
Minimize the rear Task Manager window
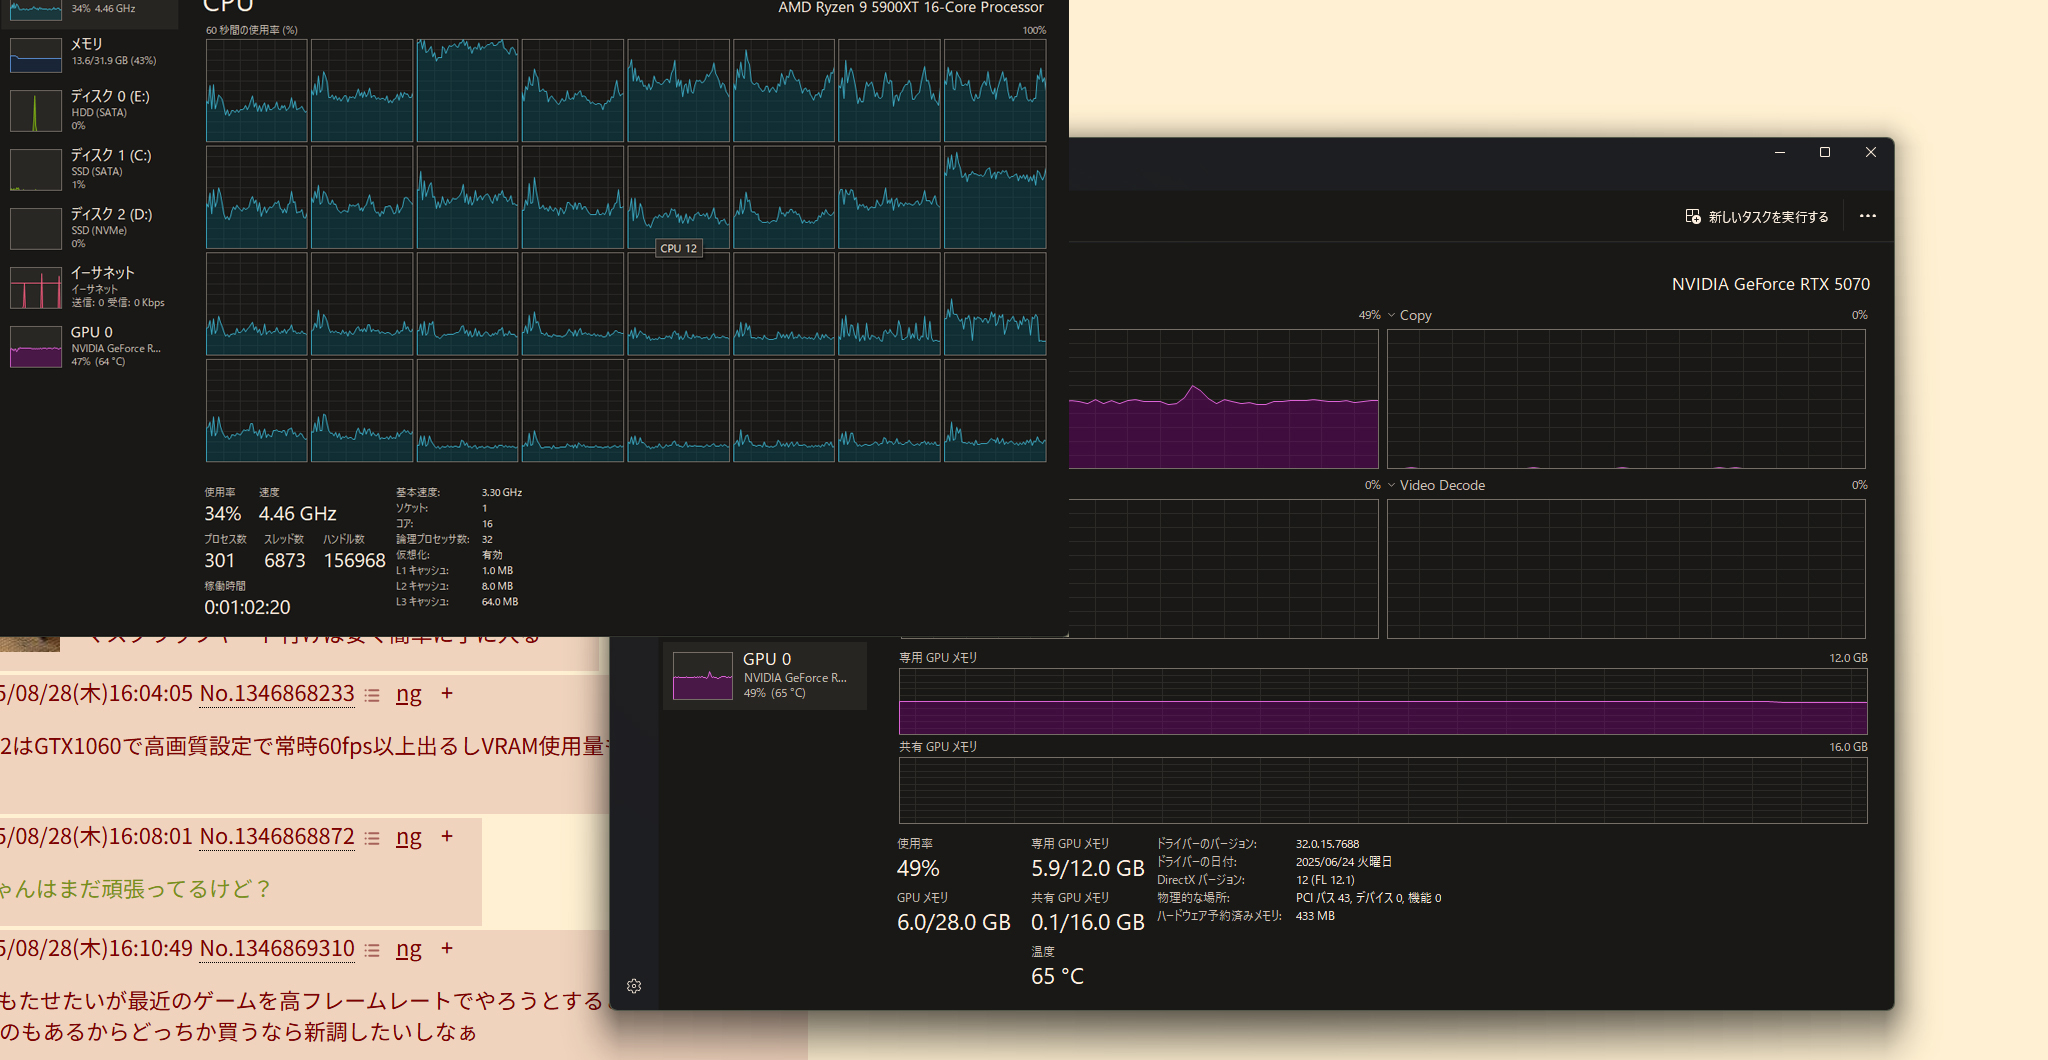(1779, 152)
